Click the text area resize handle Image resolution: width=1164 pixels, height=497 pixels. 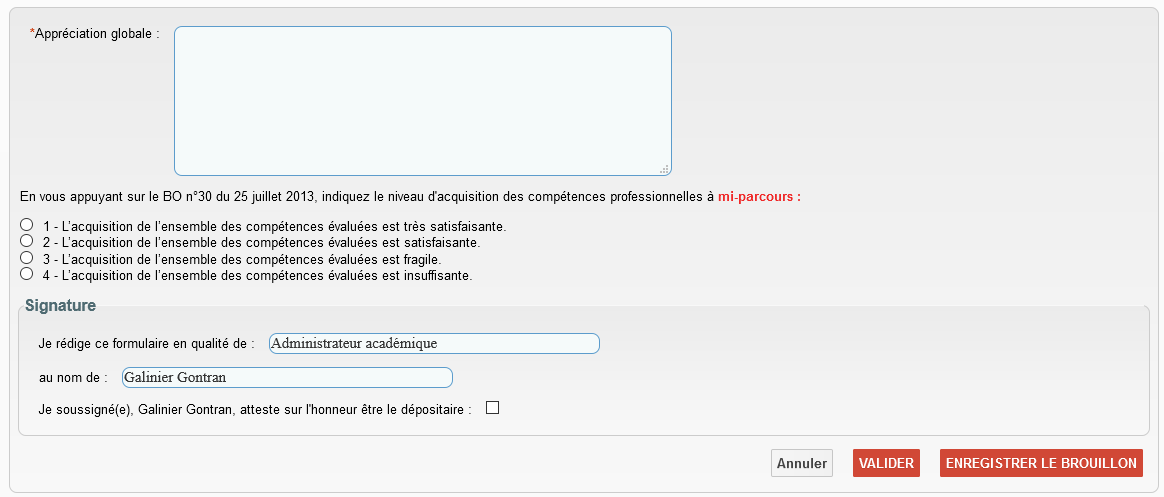pyautogui.click(x=664, y=169)
